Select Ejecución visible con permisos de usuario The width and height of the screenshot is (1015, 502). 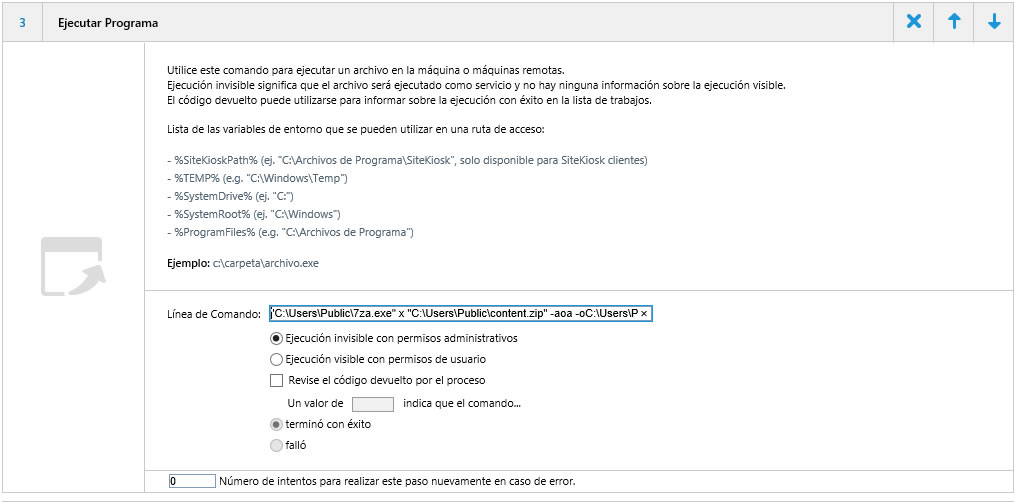[x=277, y=359]
